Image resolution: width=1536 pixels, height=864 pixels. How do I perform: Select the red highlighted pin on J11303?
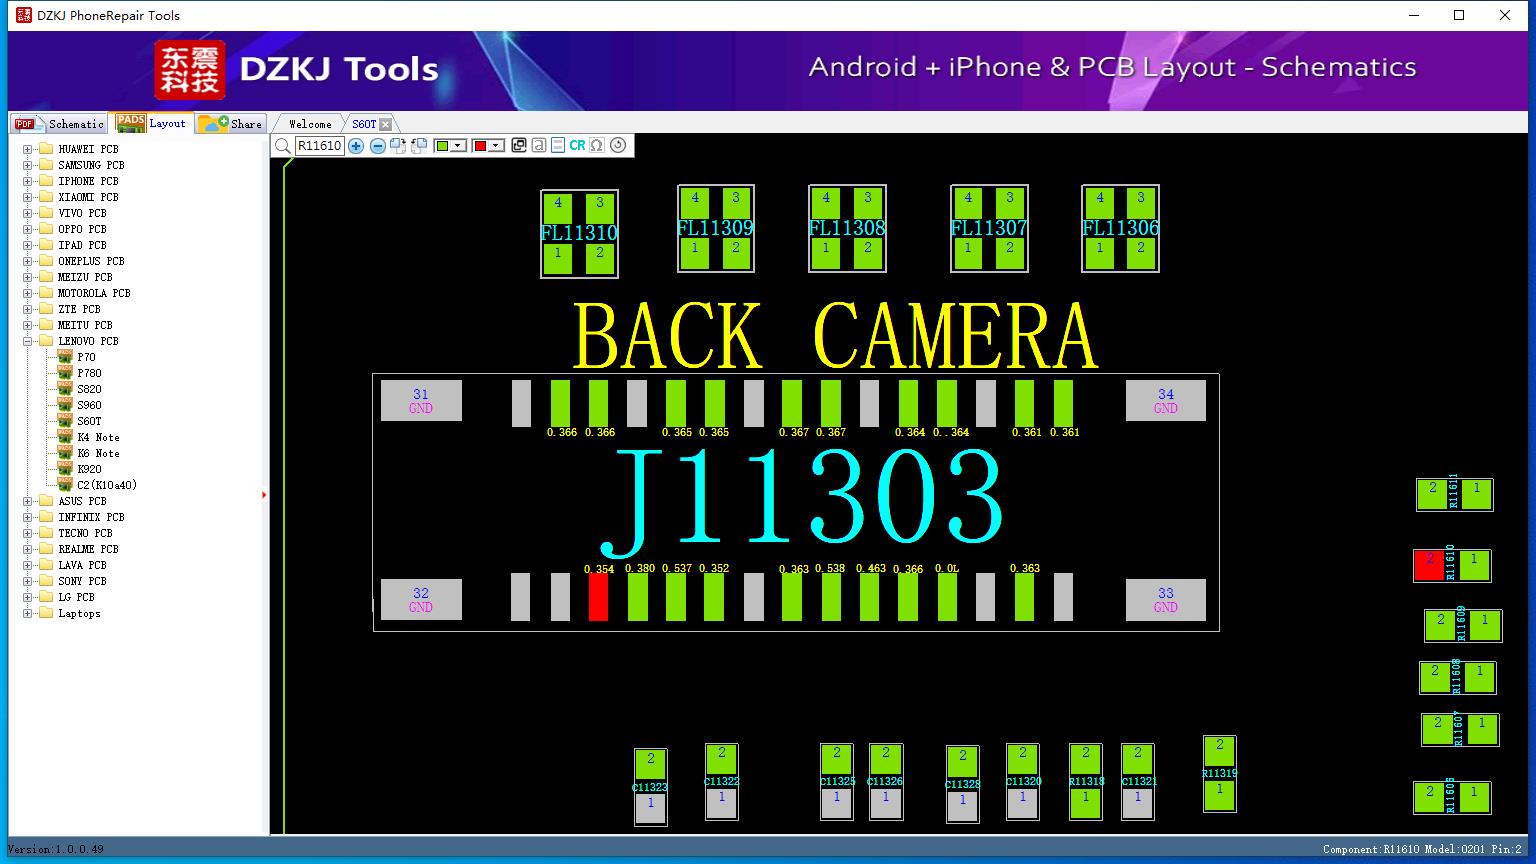tap(598, 597)
